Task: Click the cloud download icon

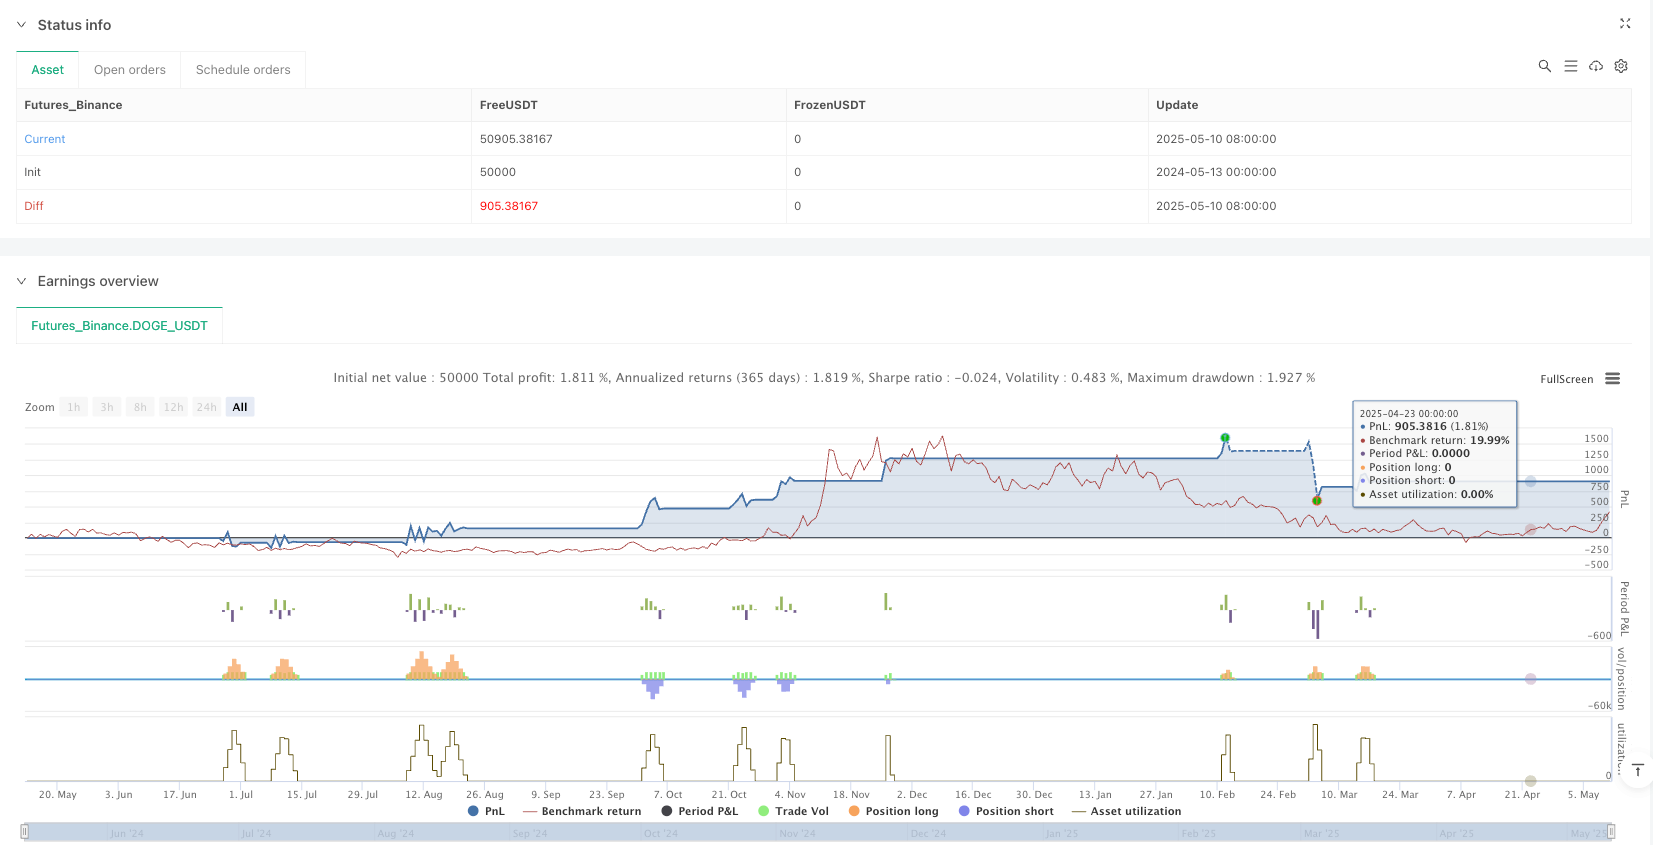Action: [1596, 66]
